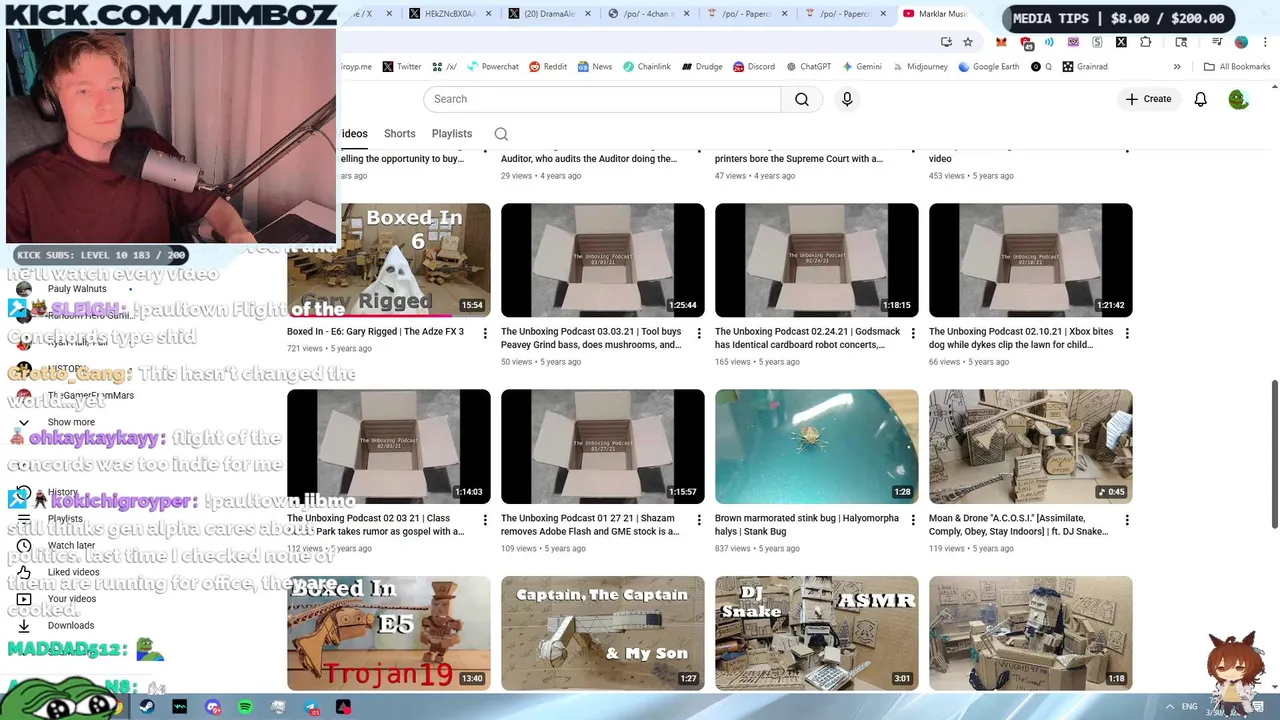Open the browser Extensions puzzle icon
The width and height of the screenshot is (1280, 720).
(x=1146, y=42)
